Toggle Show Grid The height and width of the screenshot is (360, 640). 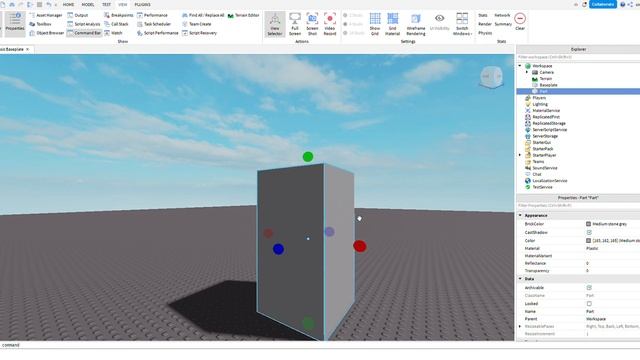pyautogui.click(x=375, y=24)
